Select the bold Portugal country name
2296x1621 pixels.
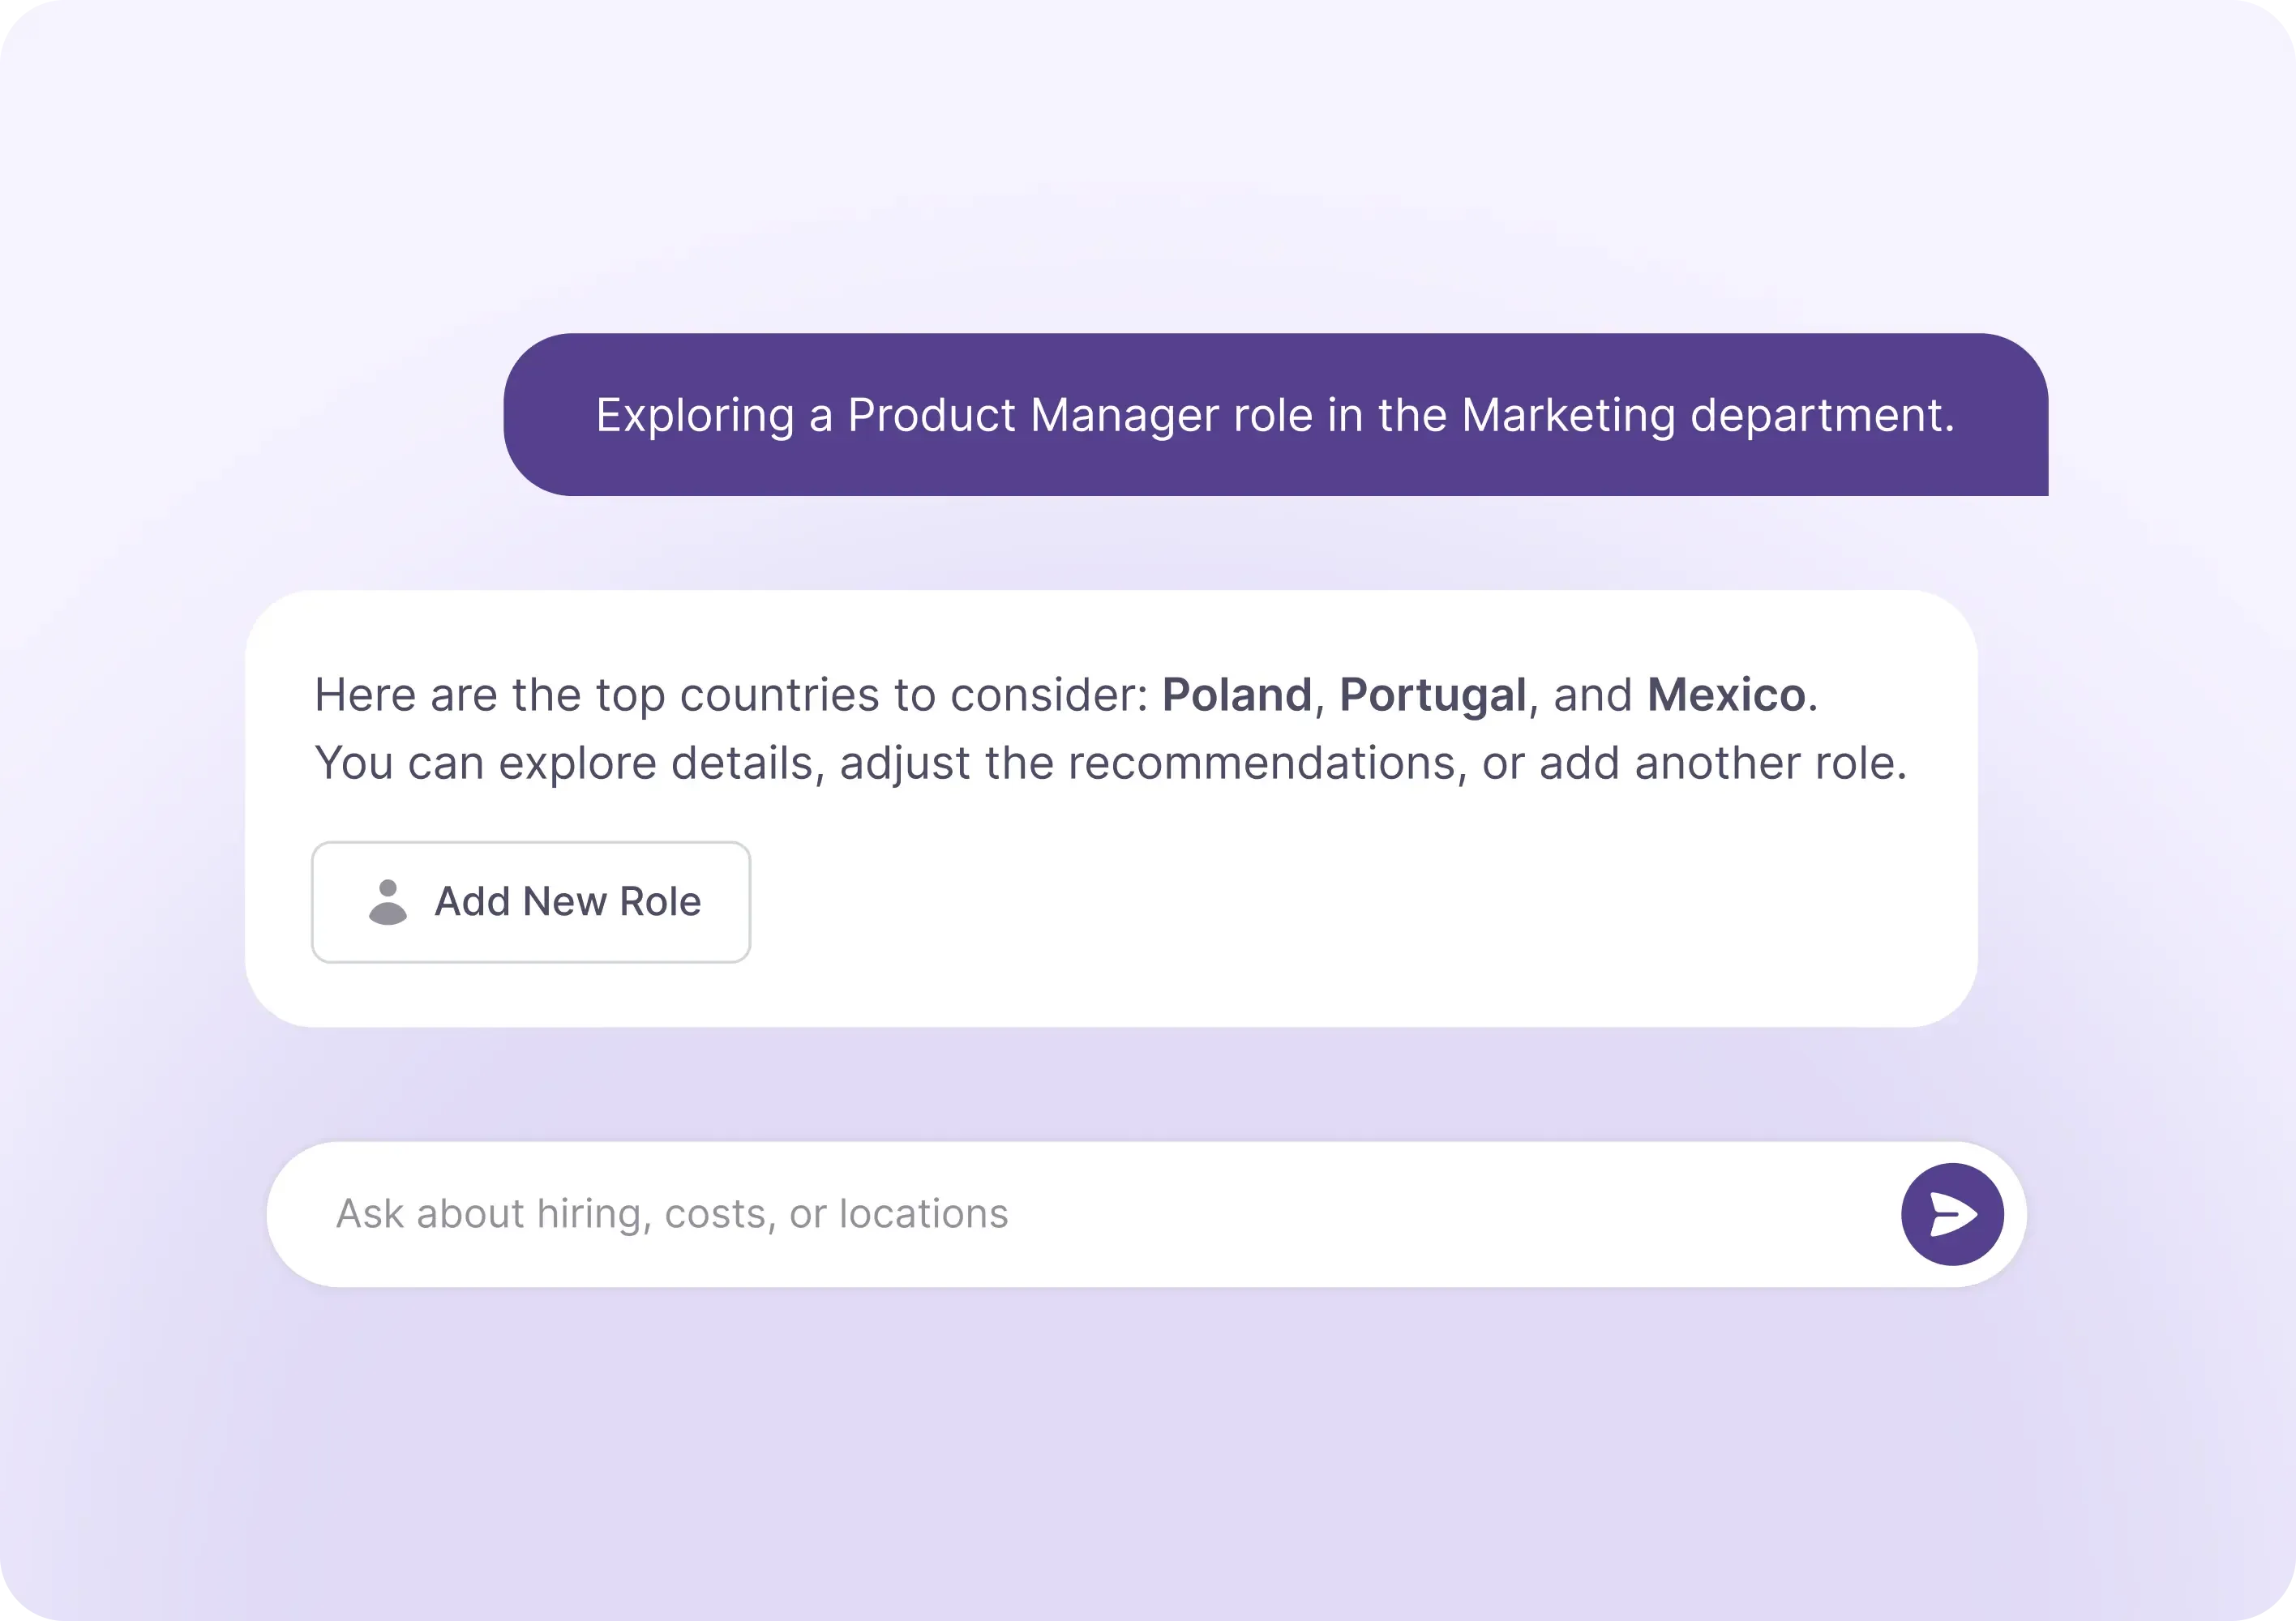pos(1432,695)
